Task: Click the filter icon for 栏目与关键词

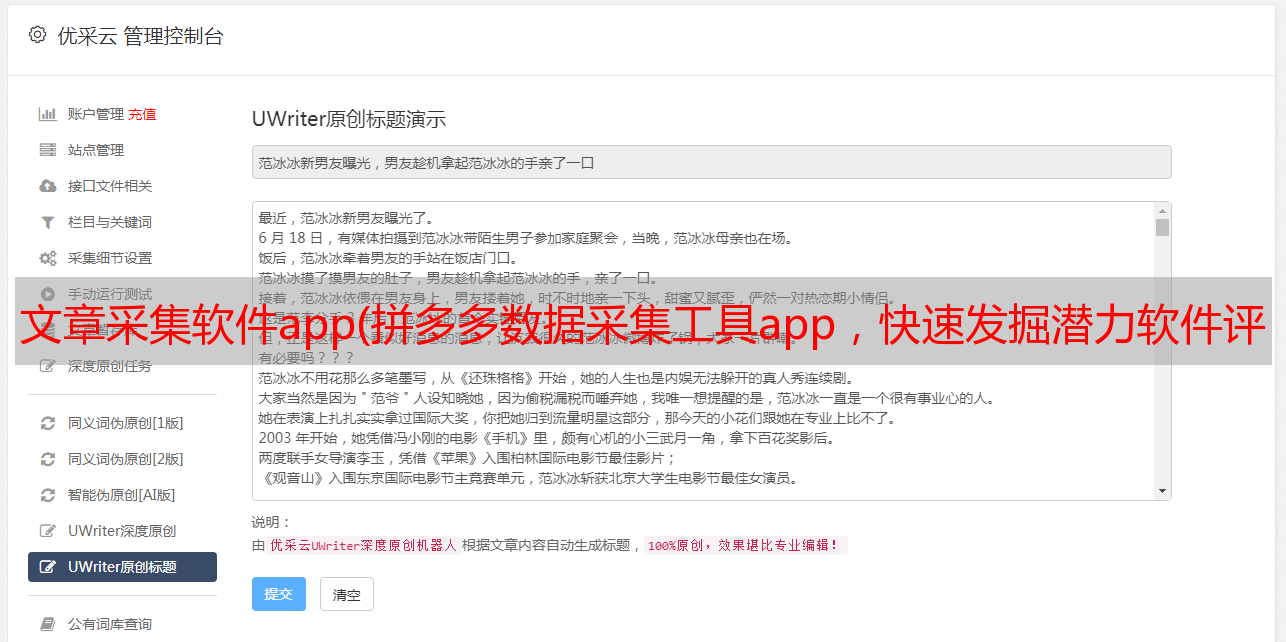Action: [x=47, y=222]
